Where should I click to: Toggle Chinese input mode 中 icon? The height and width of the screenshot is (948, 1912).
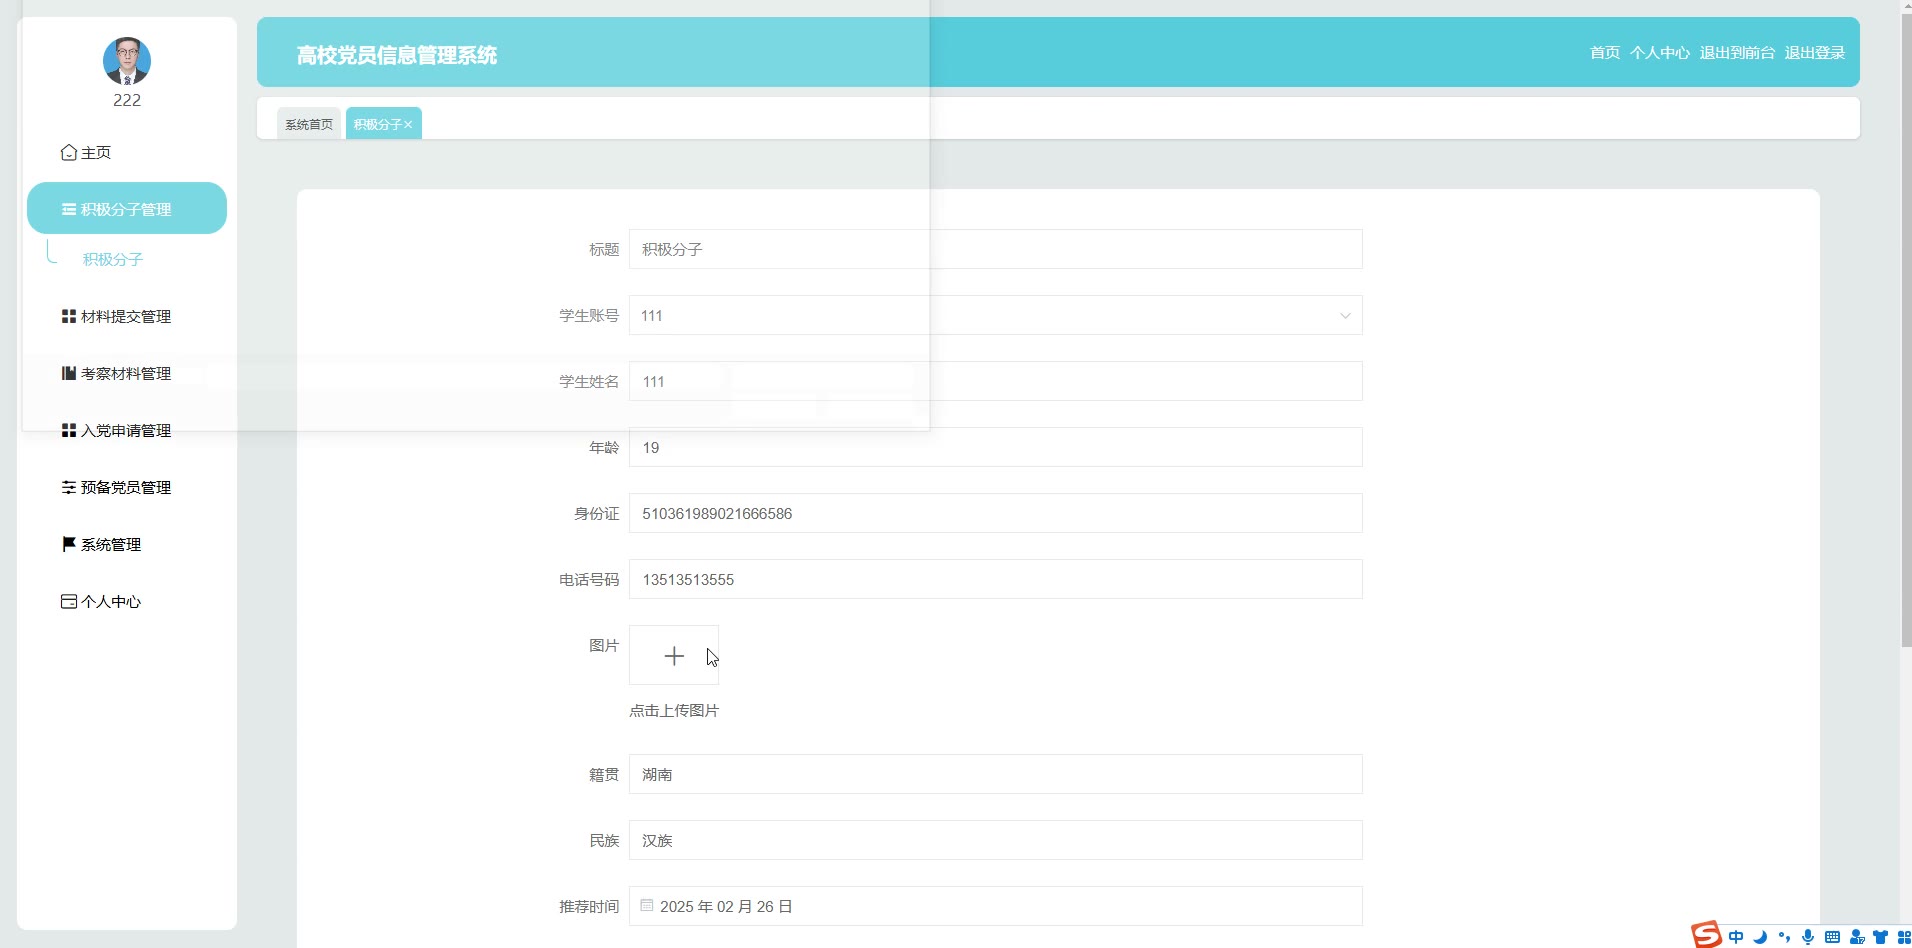click(1736, 937)
